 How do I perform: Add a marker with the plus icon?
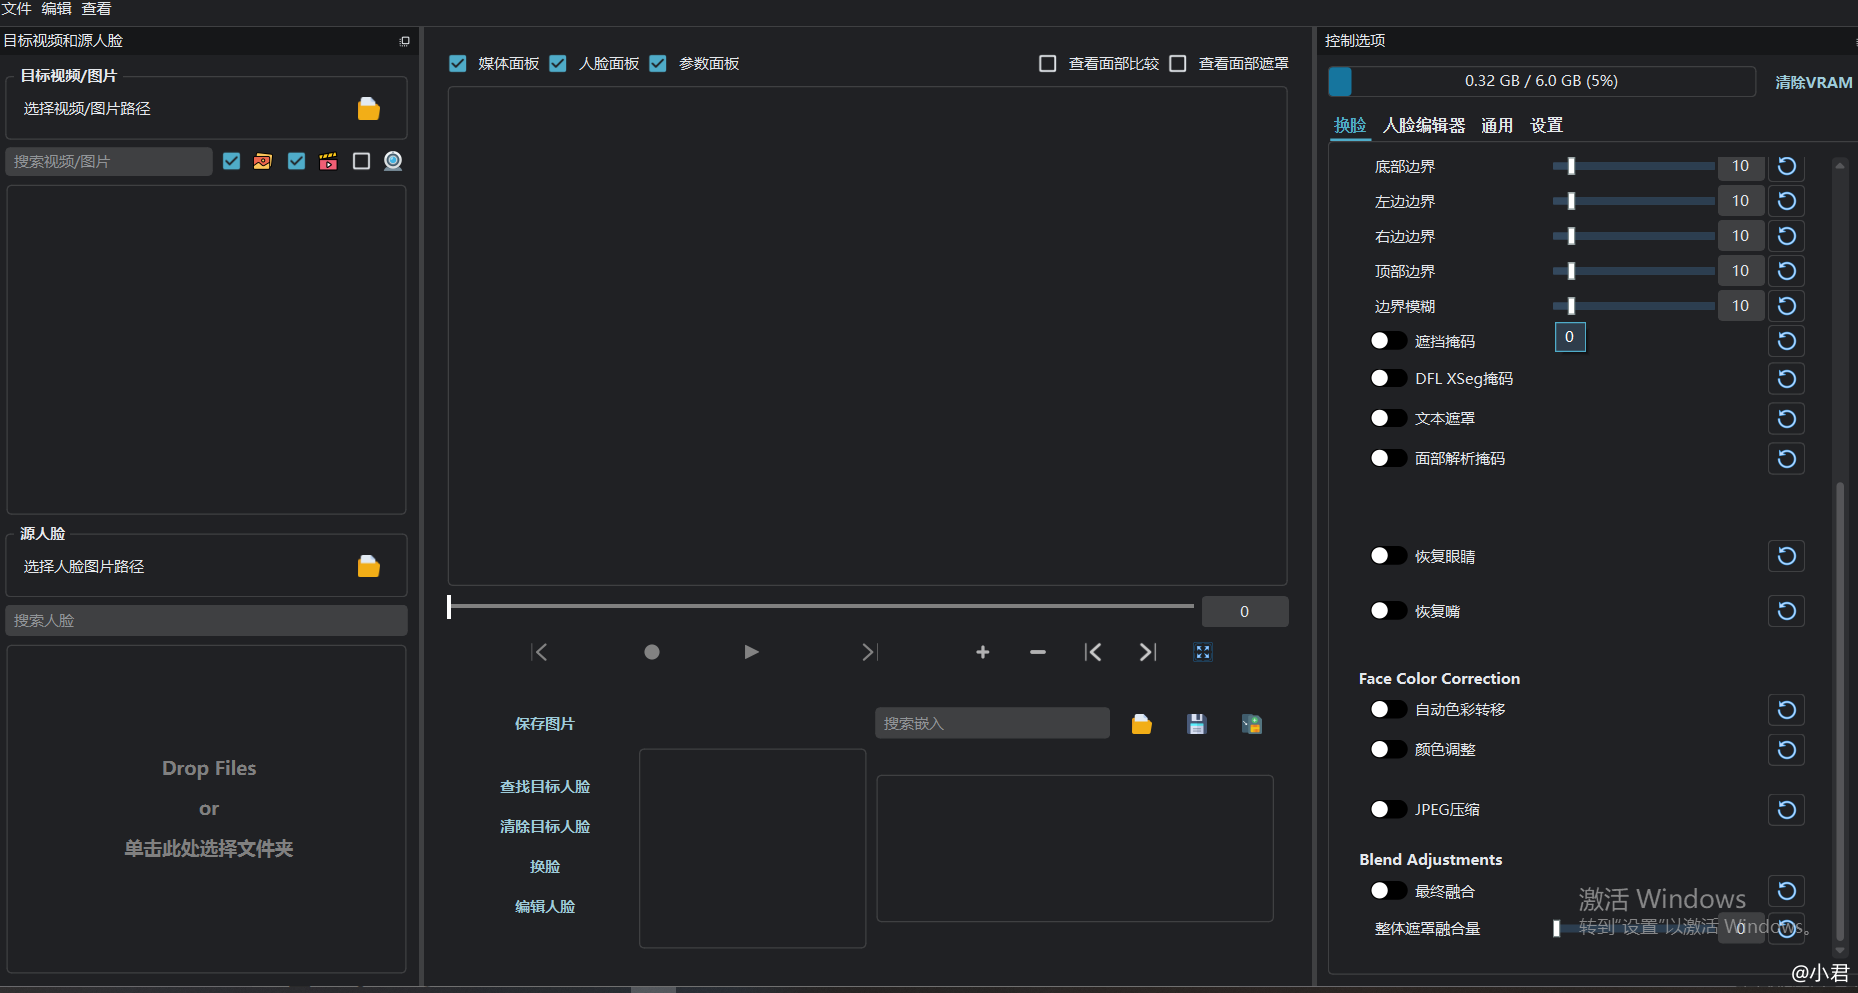point(982,652)
